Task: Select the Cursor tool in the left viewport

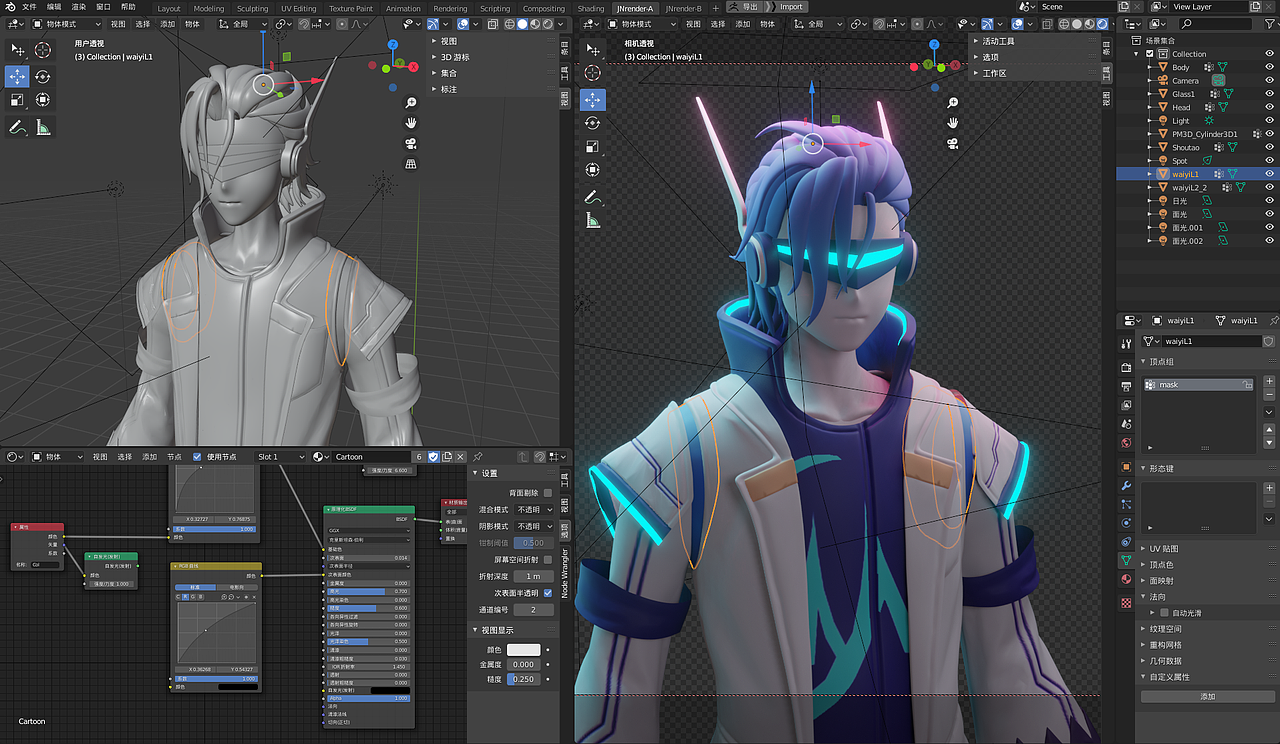Action: 43,50
